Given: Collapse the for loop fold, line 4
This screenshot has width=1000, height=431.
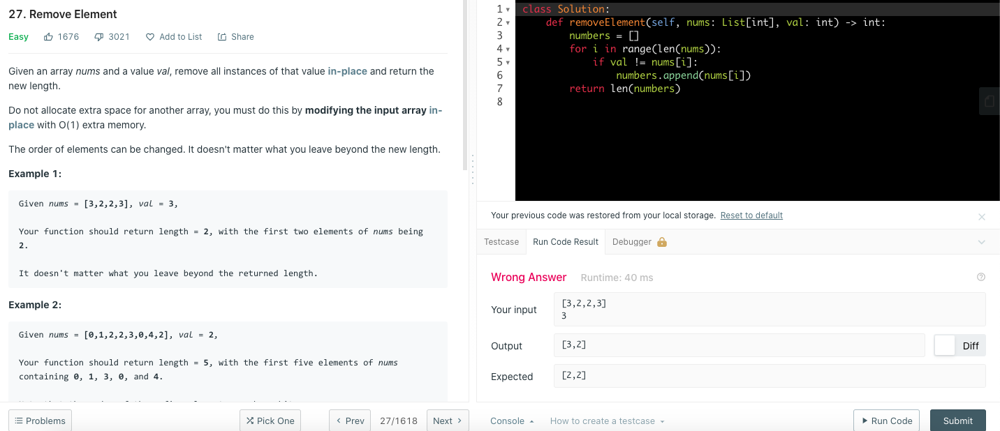Looking at the screenshot, I should [507, 48].
